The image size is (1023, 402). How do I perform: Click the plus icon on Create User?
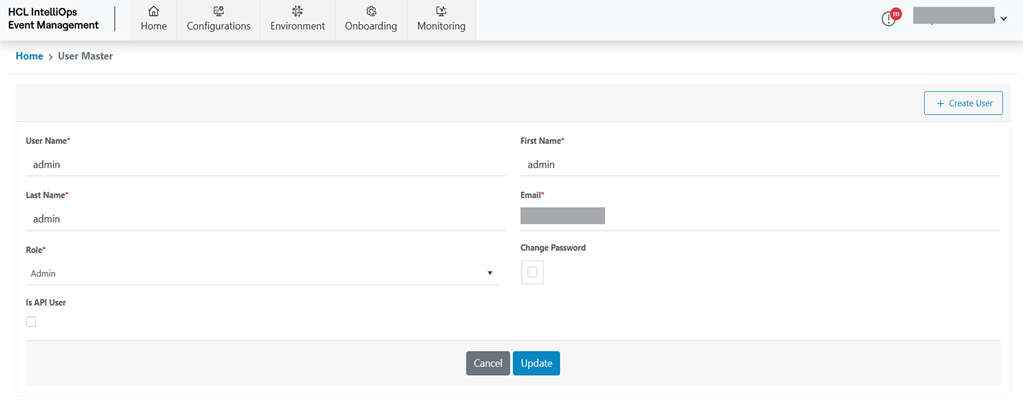pyautogui.click(x=940, y=103)
